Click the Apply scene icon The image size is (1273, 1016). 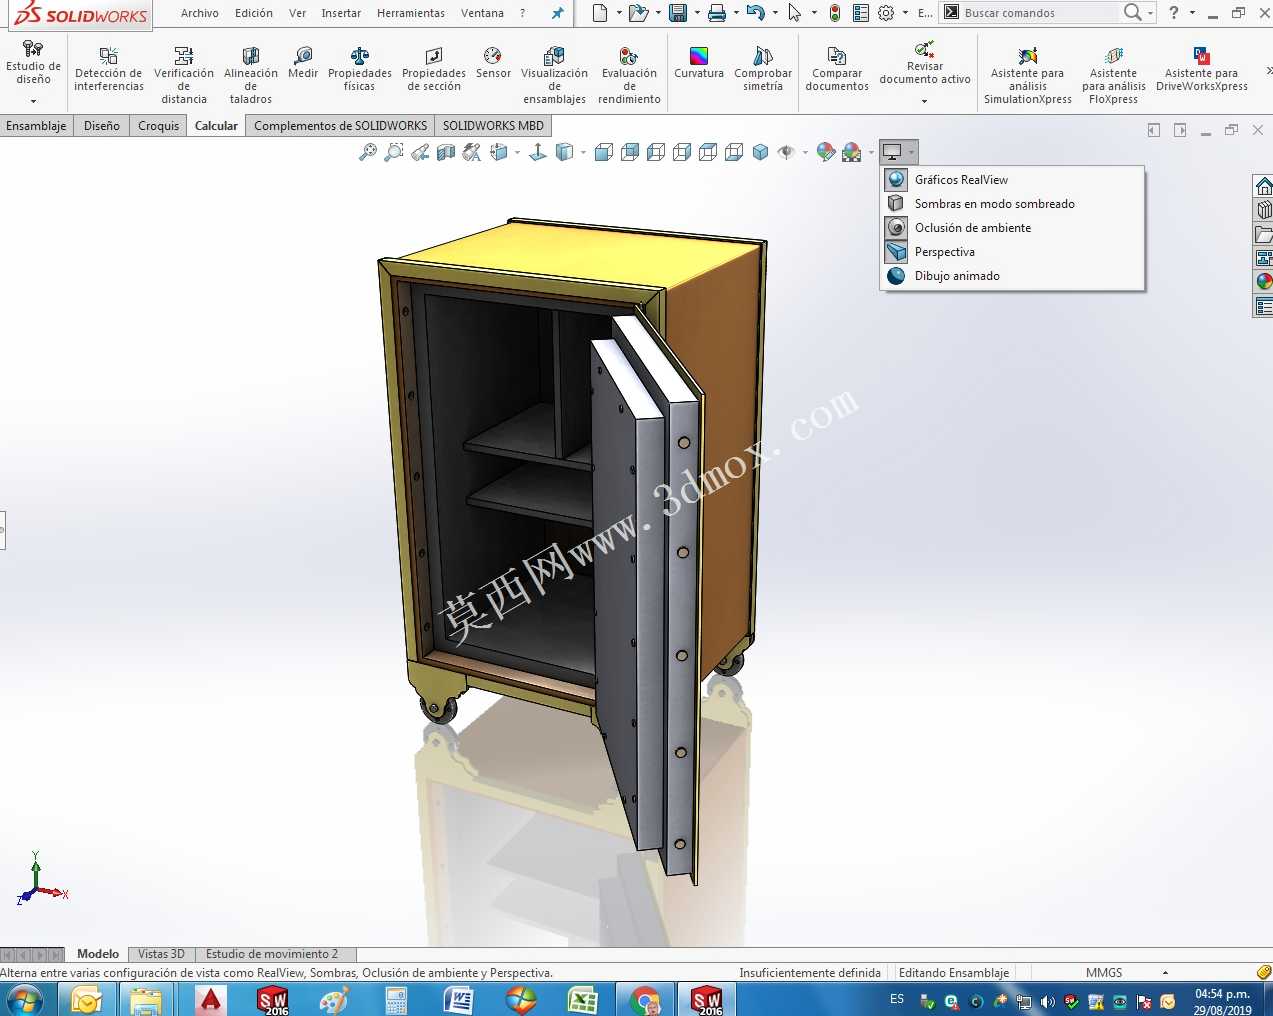[x=852, y=152]
